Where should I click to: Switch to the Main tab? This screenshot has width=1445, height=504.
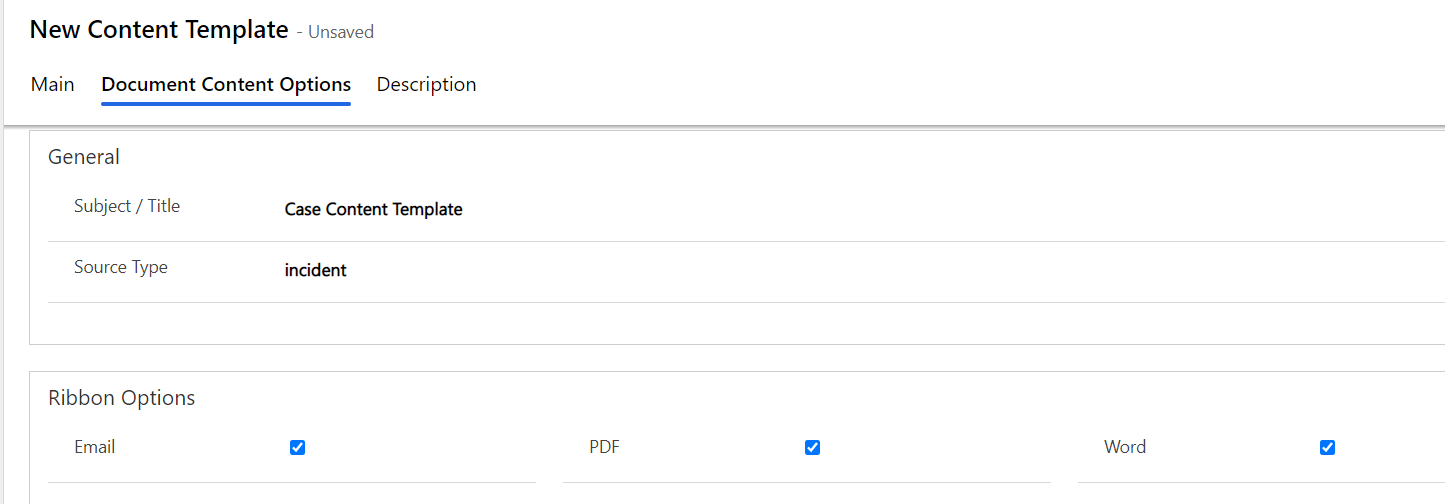pyautogui.click(x=53, y=85)
